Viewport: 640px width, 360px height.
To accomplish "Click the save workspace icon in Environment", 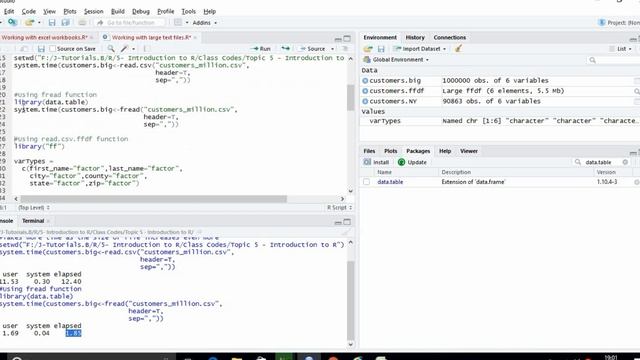I will 381,49.
